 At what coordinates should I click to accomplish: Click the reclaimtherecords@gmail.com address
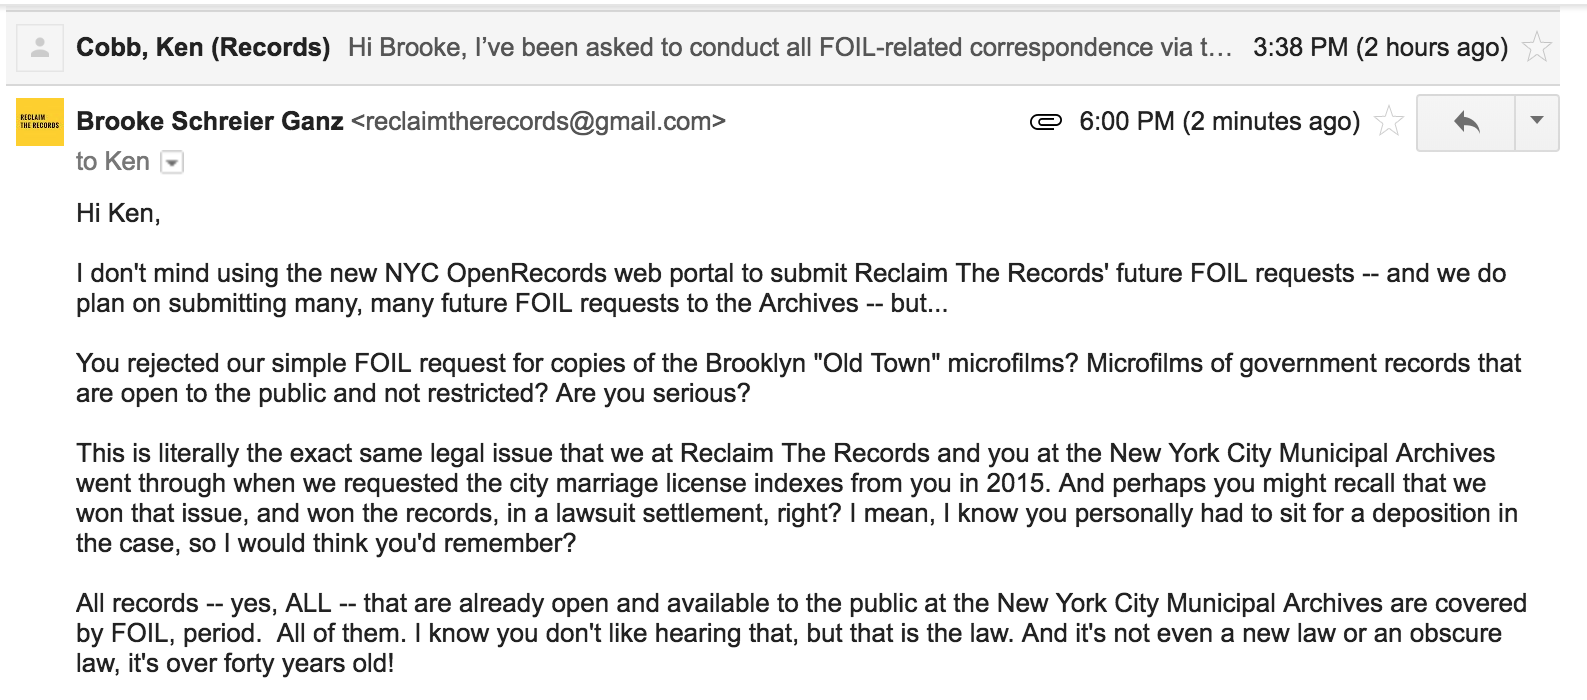539,122
